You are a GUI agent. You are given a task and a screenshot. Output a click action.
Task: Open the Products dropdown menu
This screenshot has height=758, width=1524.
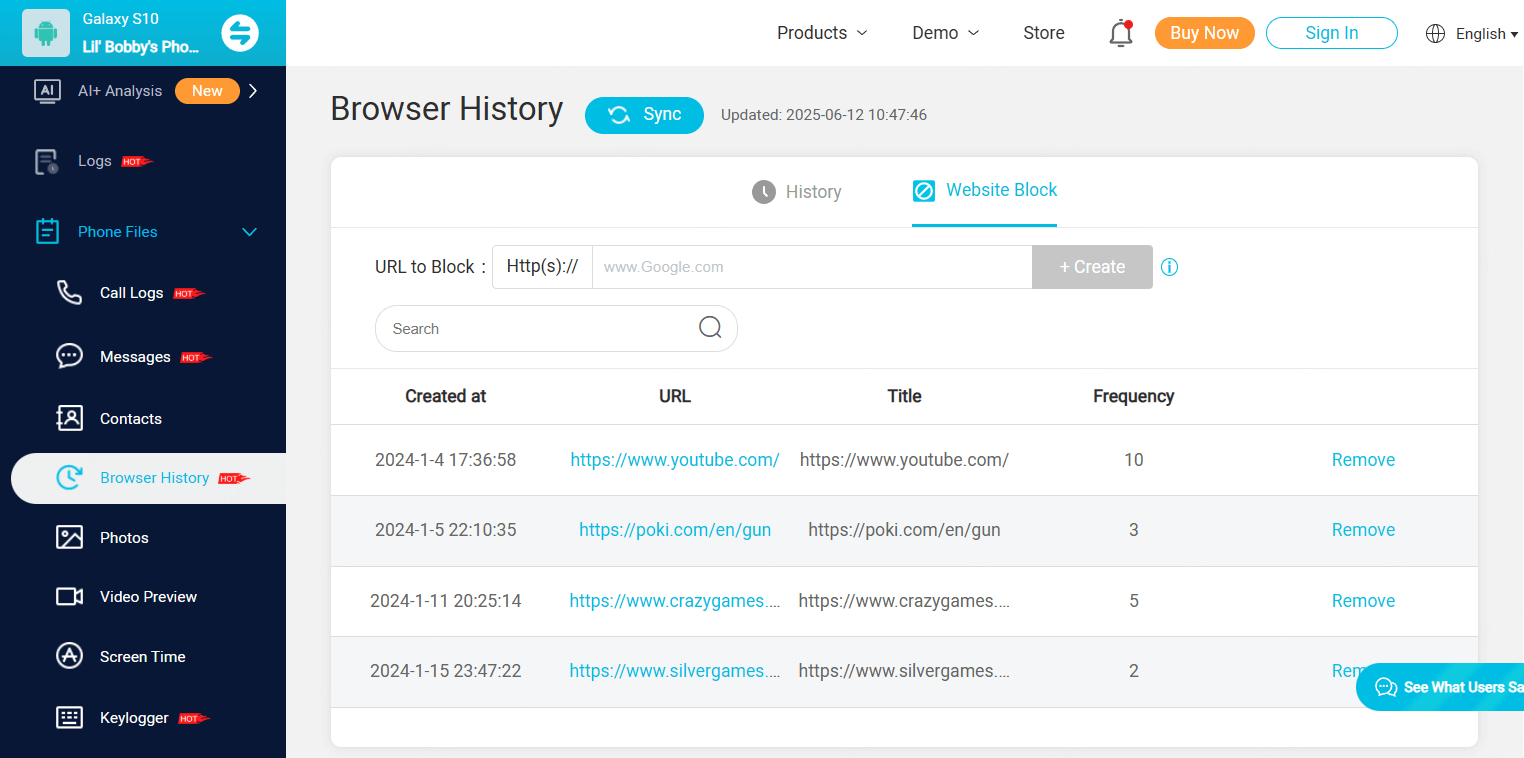click(822, 33)
